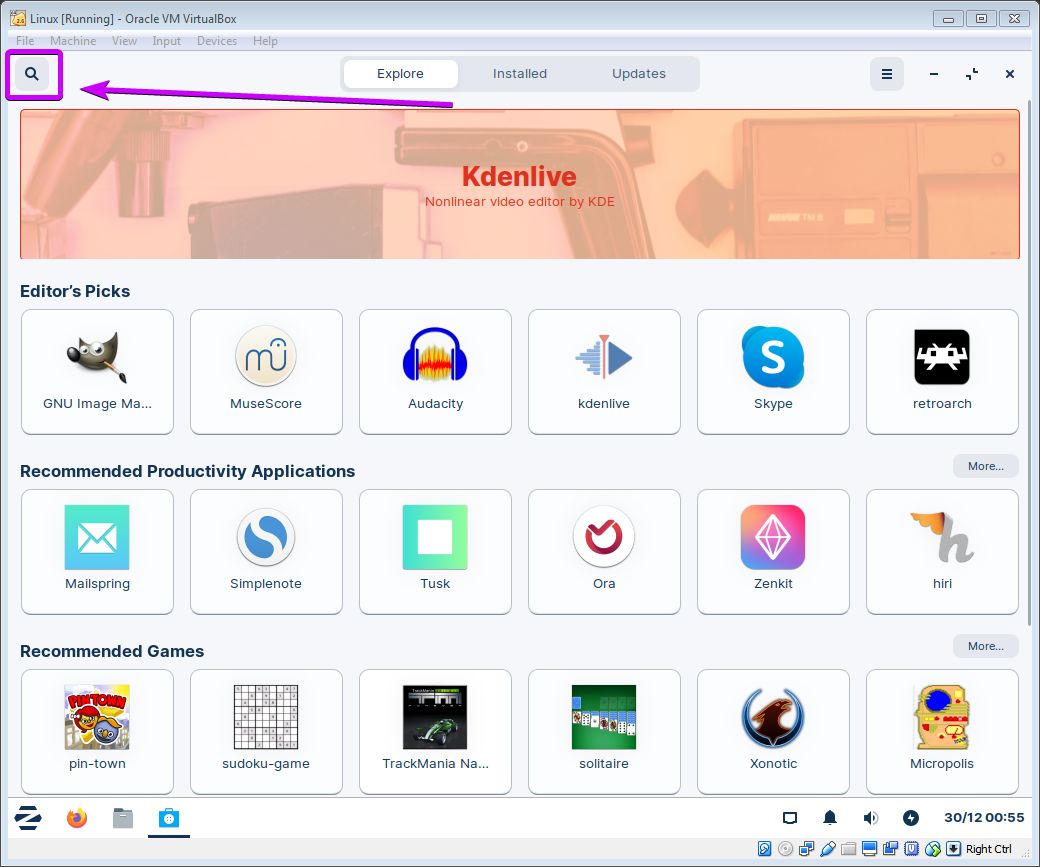
Task: Open the solitaire game card
Action: (604, 732)
